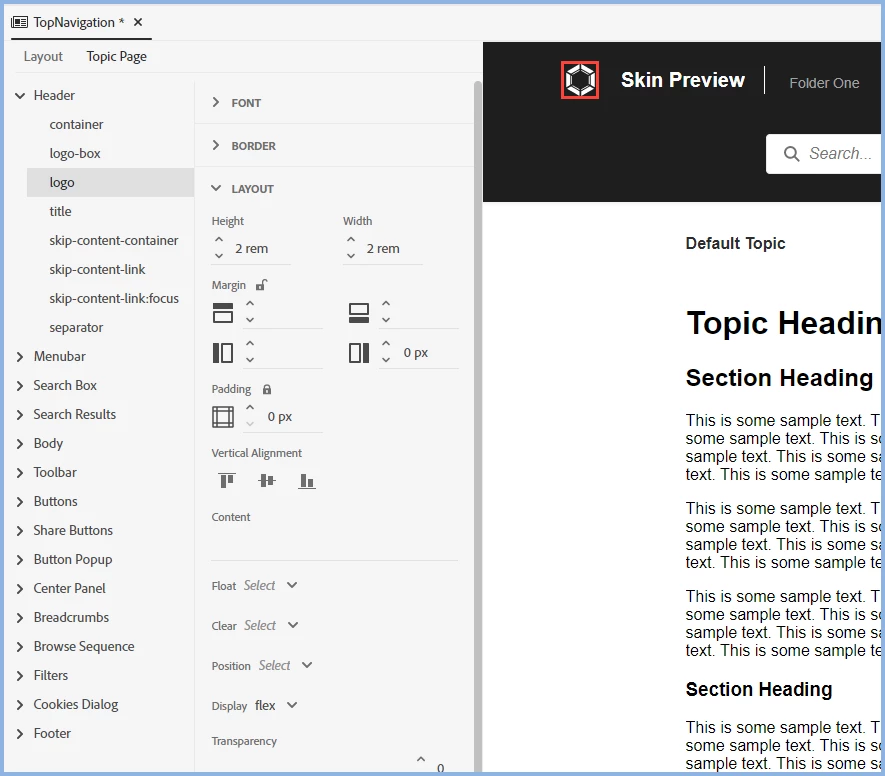Expand the Cookies Dialog group
Screen dimensions: 885x776
[20, 704]
